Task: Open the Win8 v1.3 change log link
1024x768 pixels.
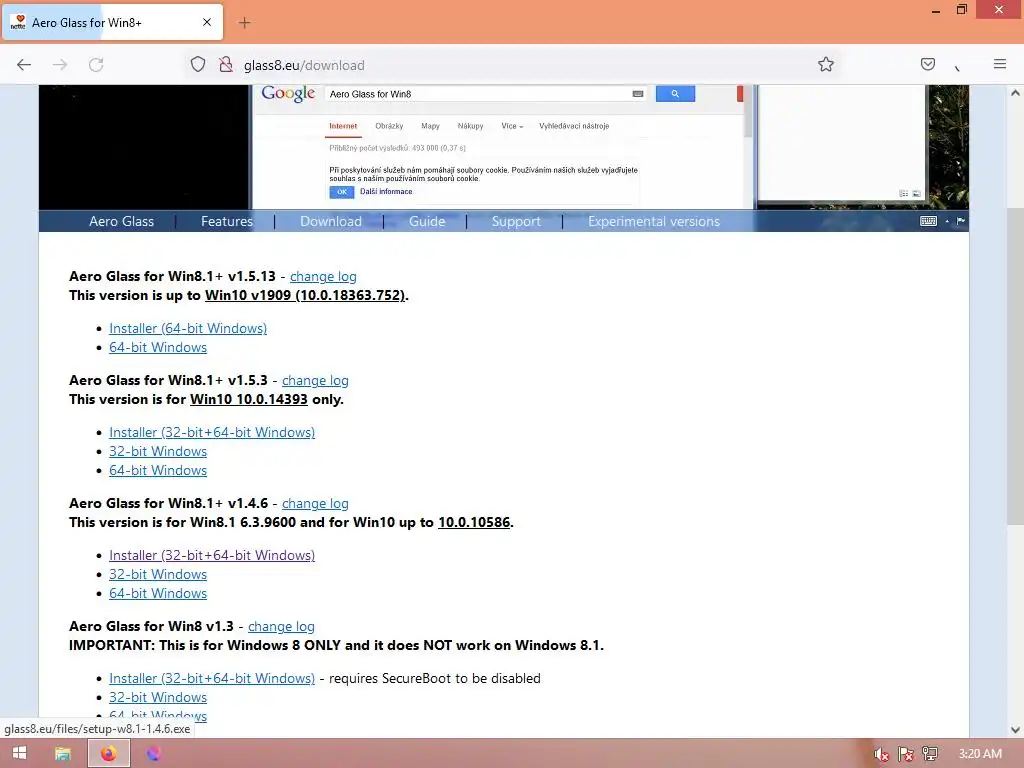Action: tap(281, 626)
